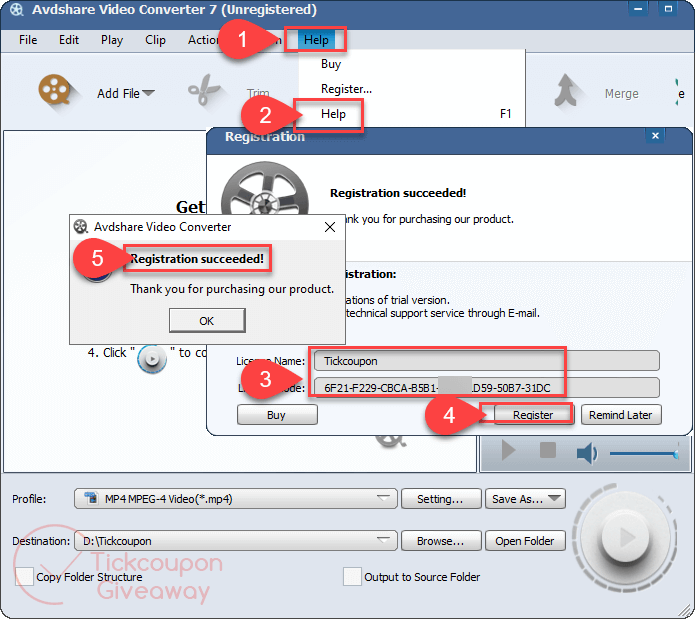Choose Buy from the Help dropdown
This screenshot has height=619, width=695.
point(331,64)
